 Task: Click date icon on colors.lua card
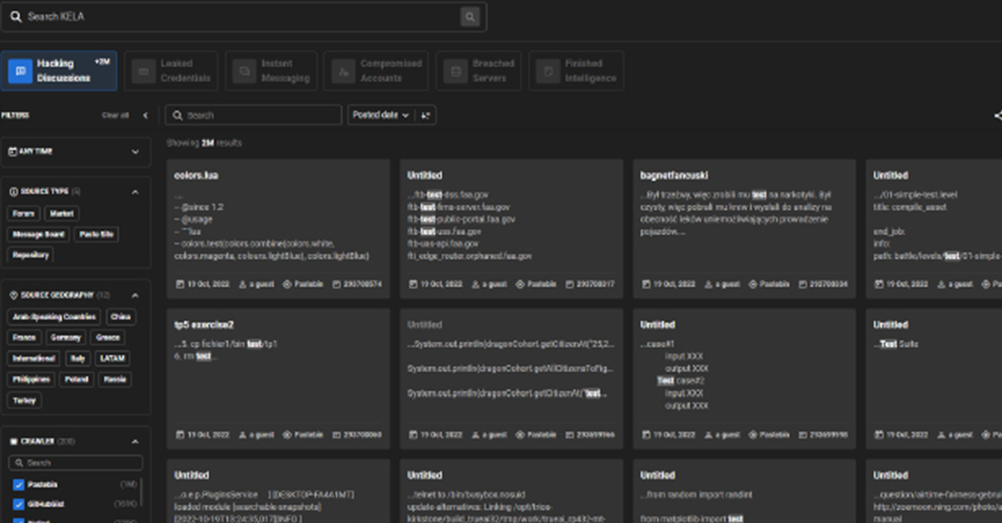coord(180,284)
